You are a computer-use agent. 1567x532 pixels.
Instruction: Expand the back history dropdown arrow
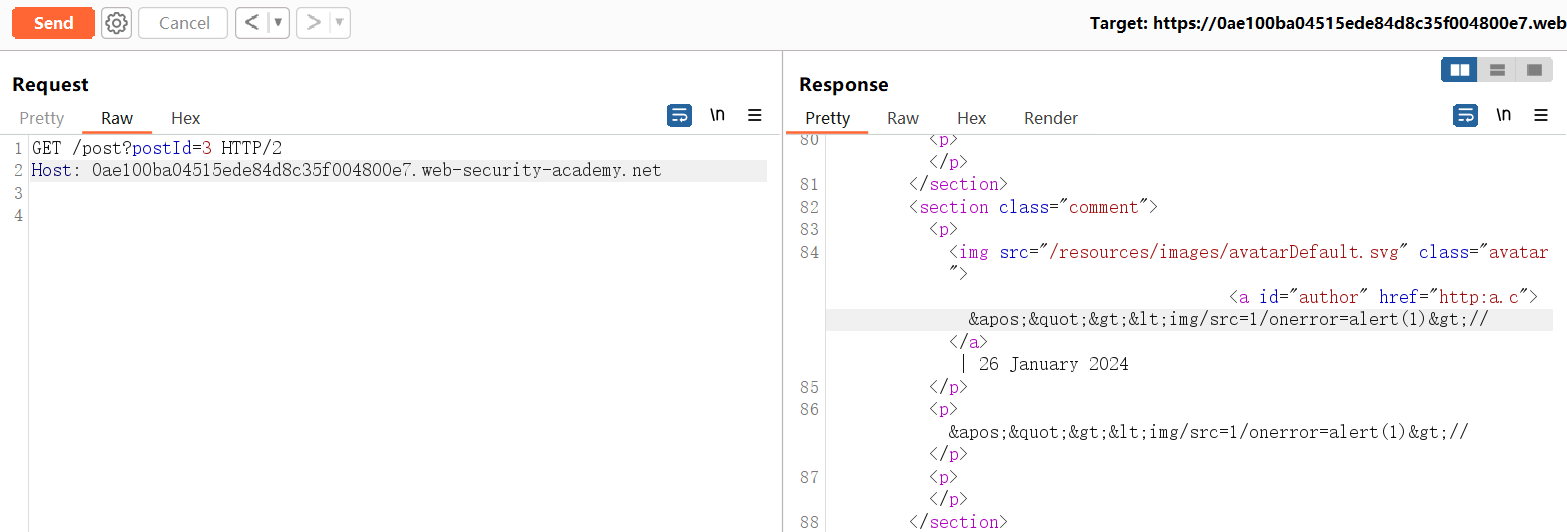point(278,23)
